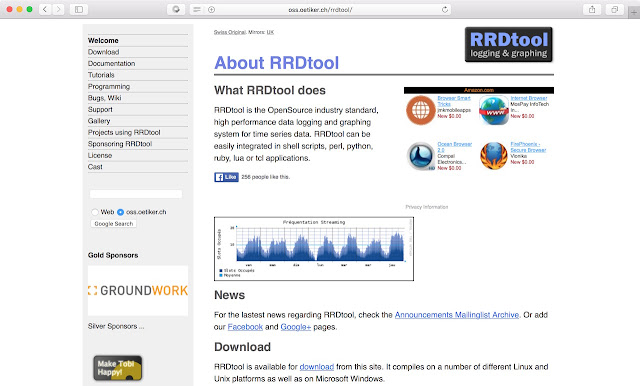Click the Facebook Like button
640x386 pixels.
pyautogui.click(x=227, y=177)
